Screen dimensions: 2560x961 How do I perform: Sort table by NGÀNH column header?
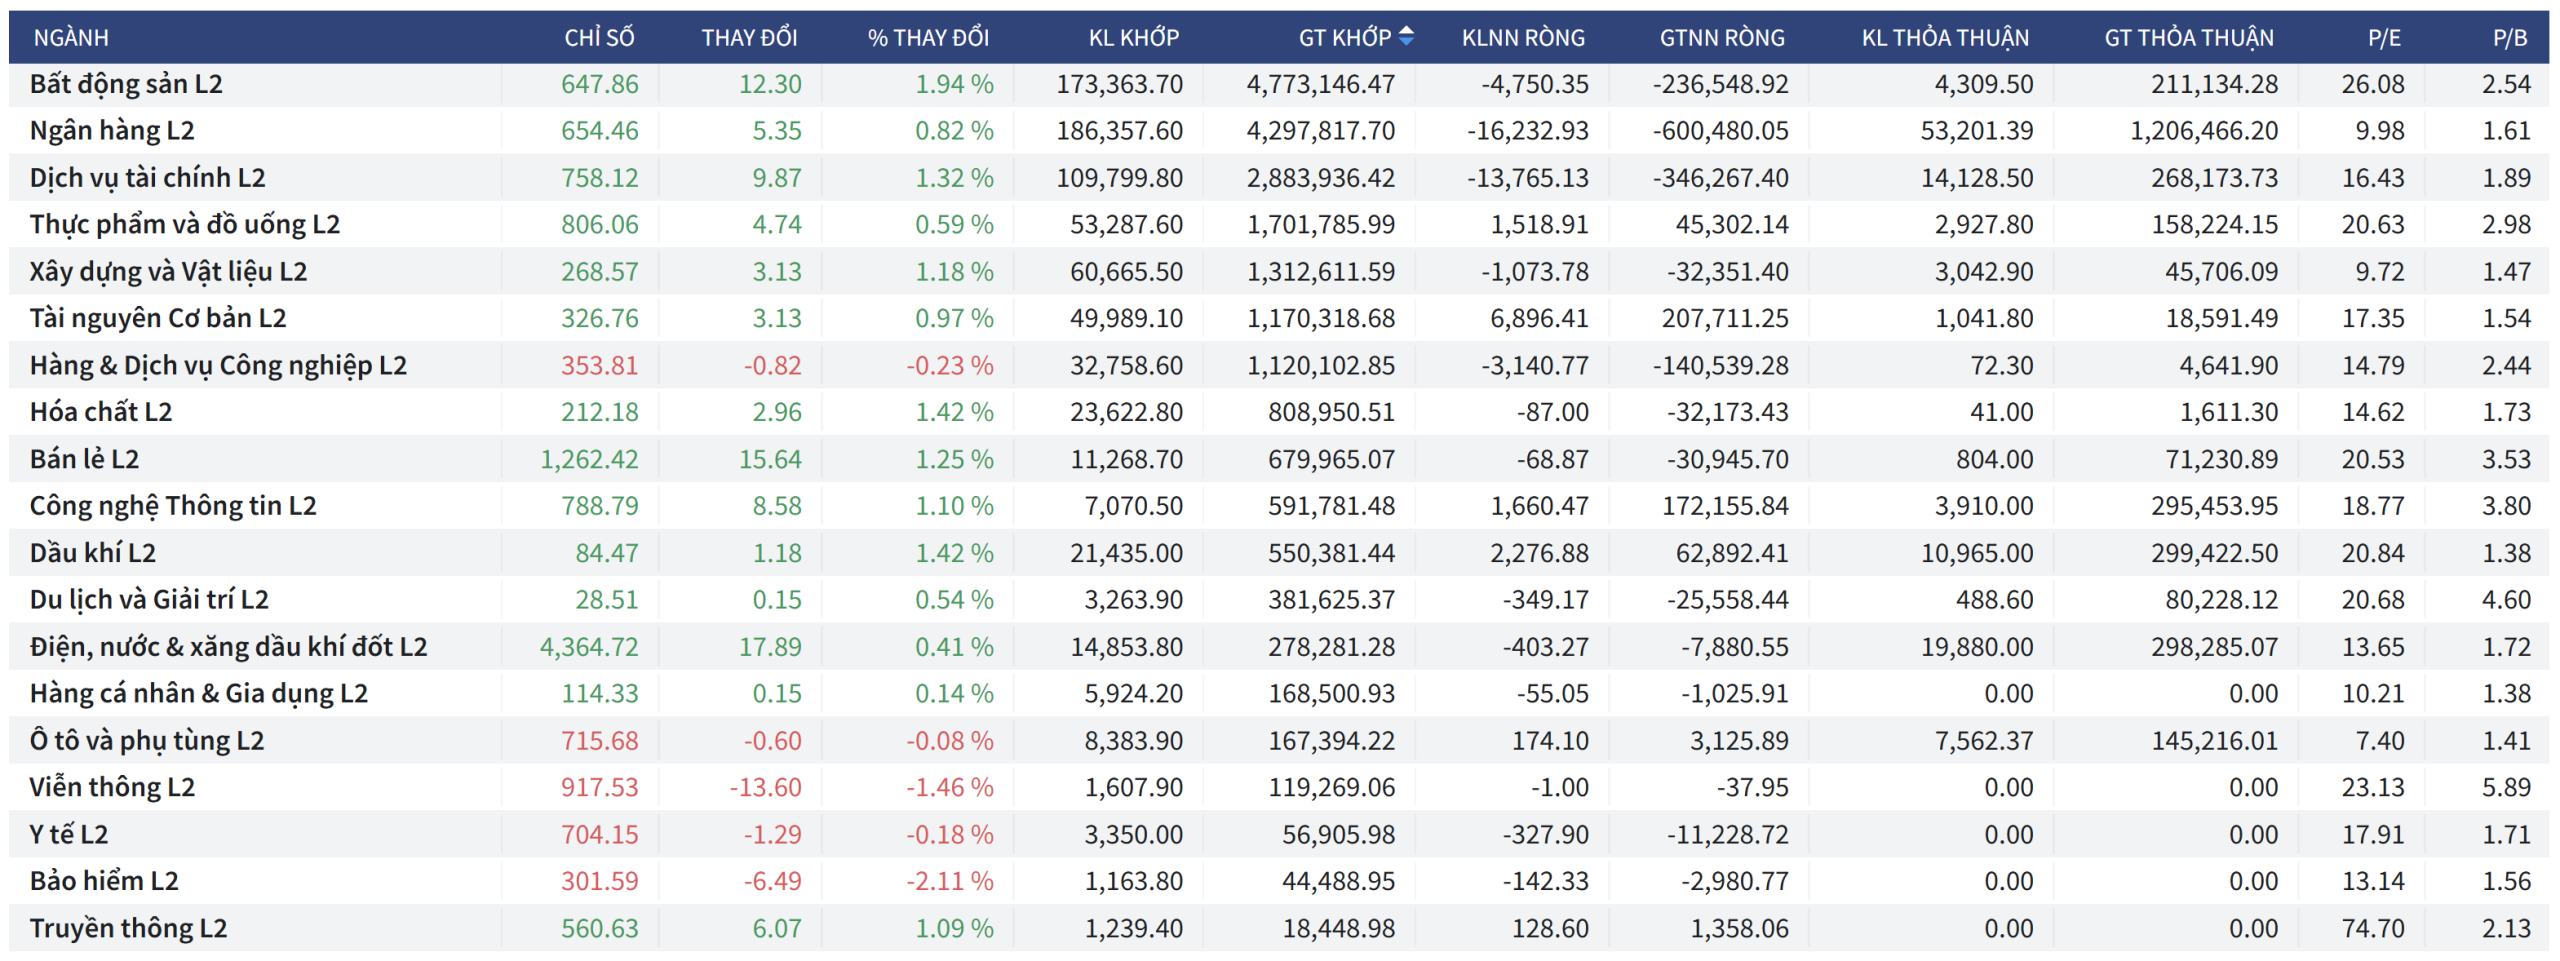pos(70,38)
